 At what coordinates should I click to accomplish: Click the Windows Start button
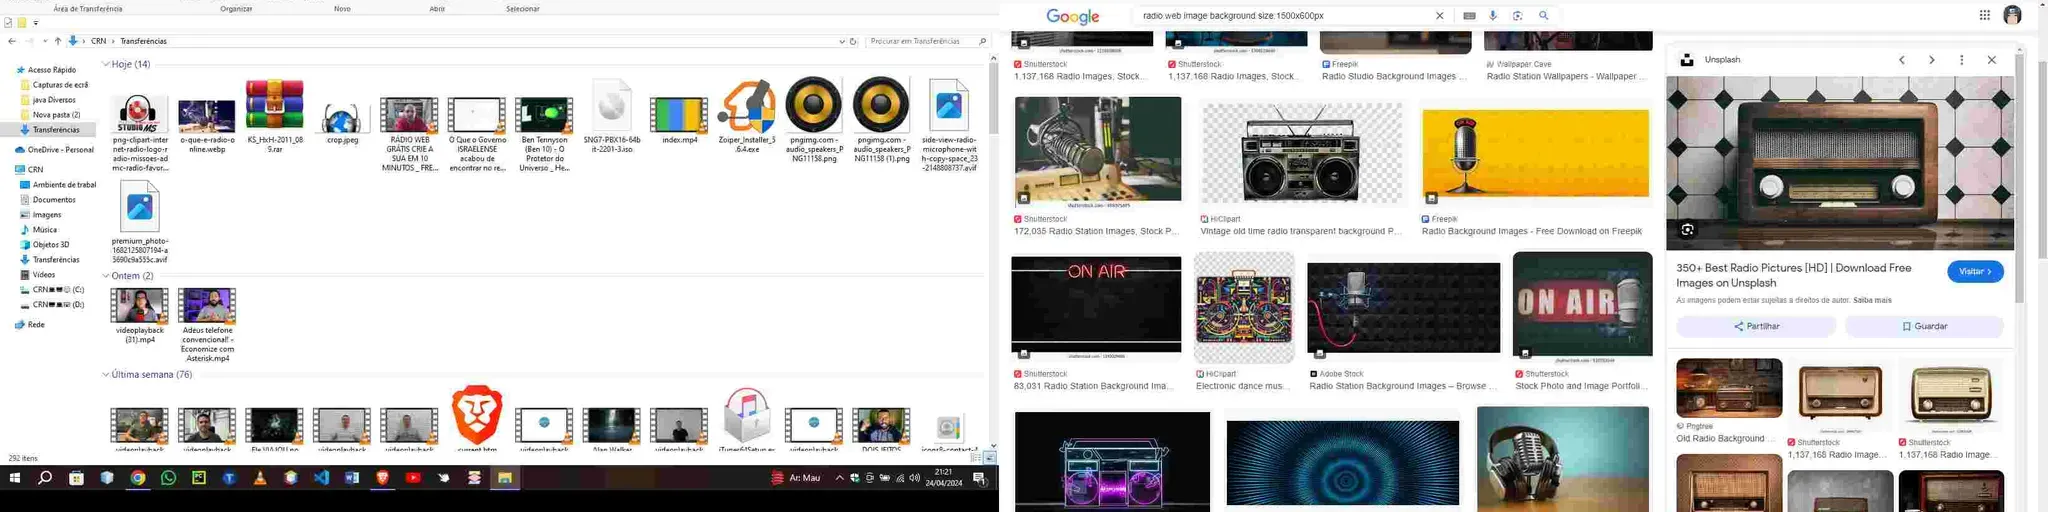pos(15,478)
